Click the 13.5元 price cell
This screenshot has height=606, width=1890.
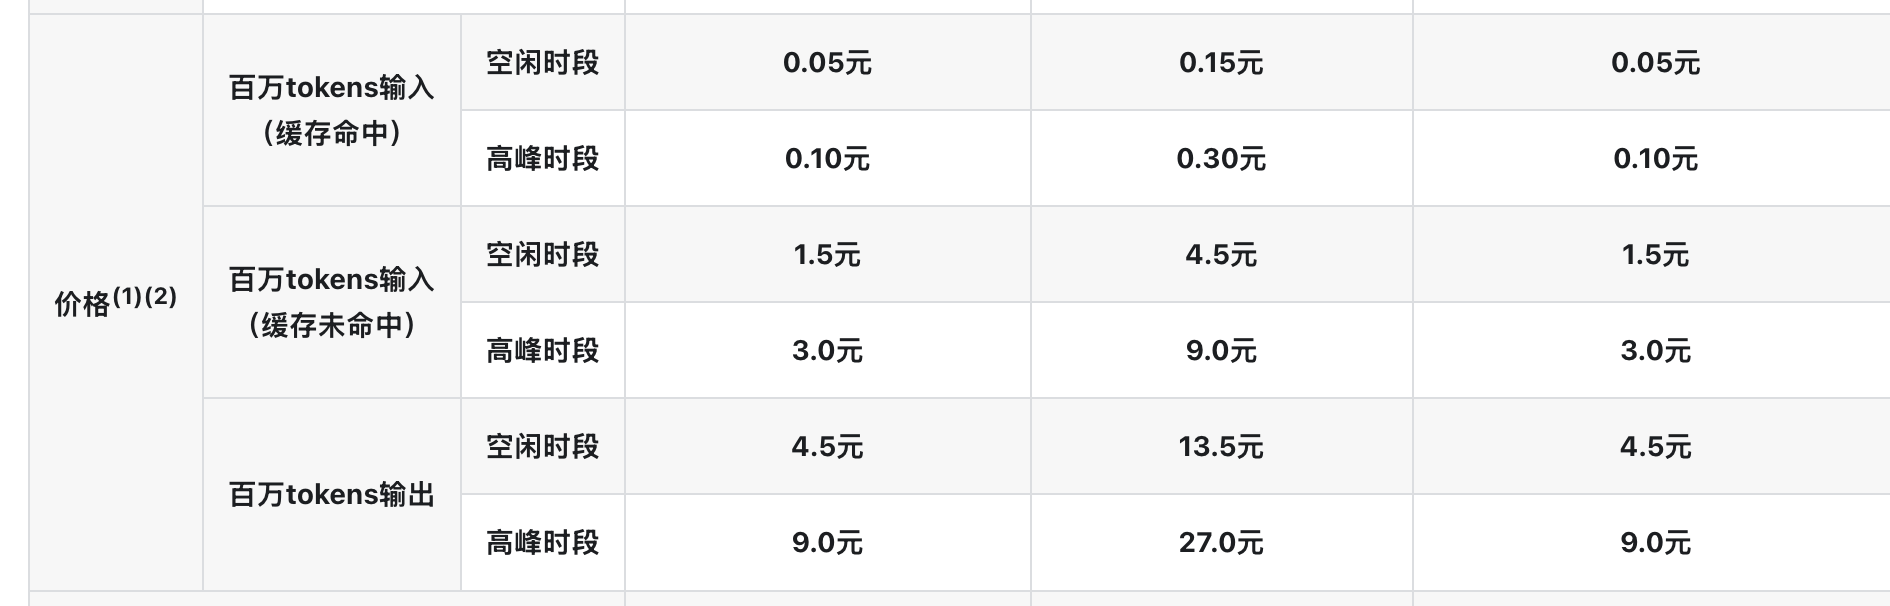1221,446
